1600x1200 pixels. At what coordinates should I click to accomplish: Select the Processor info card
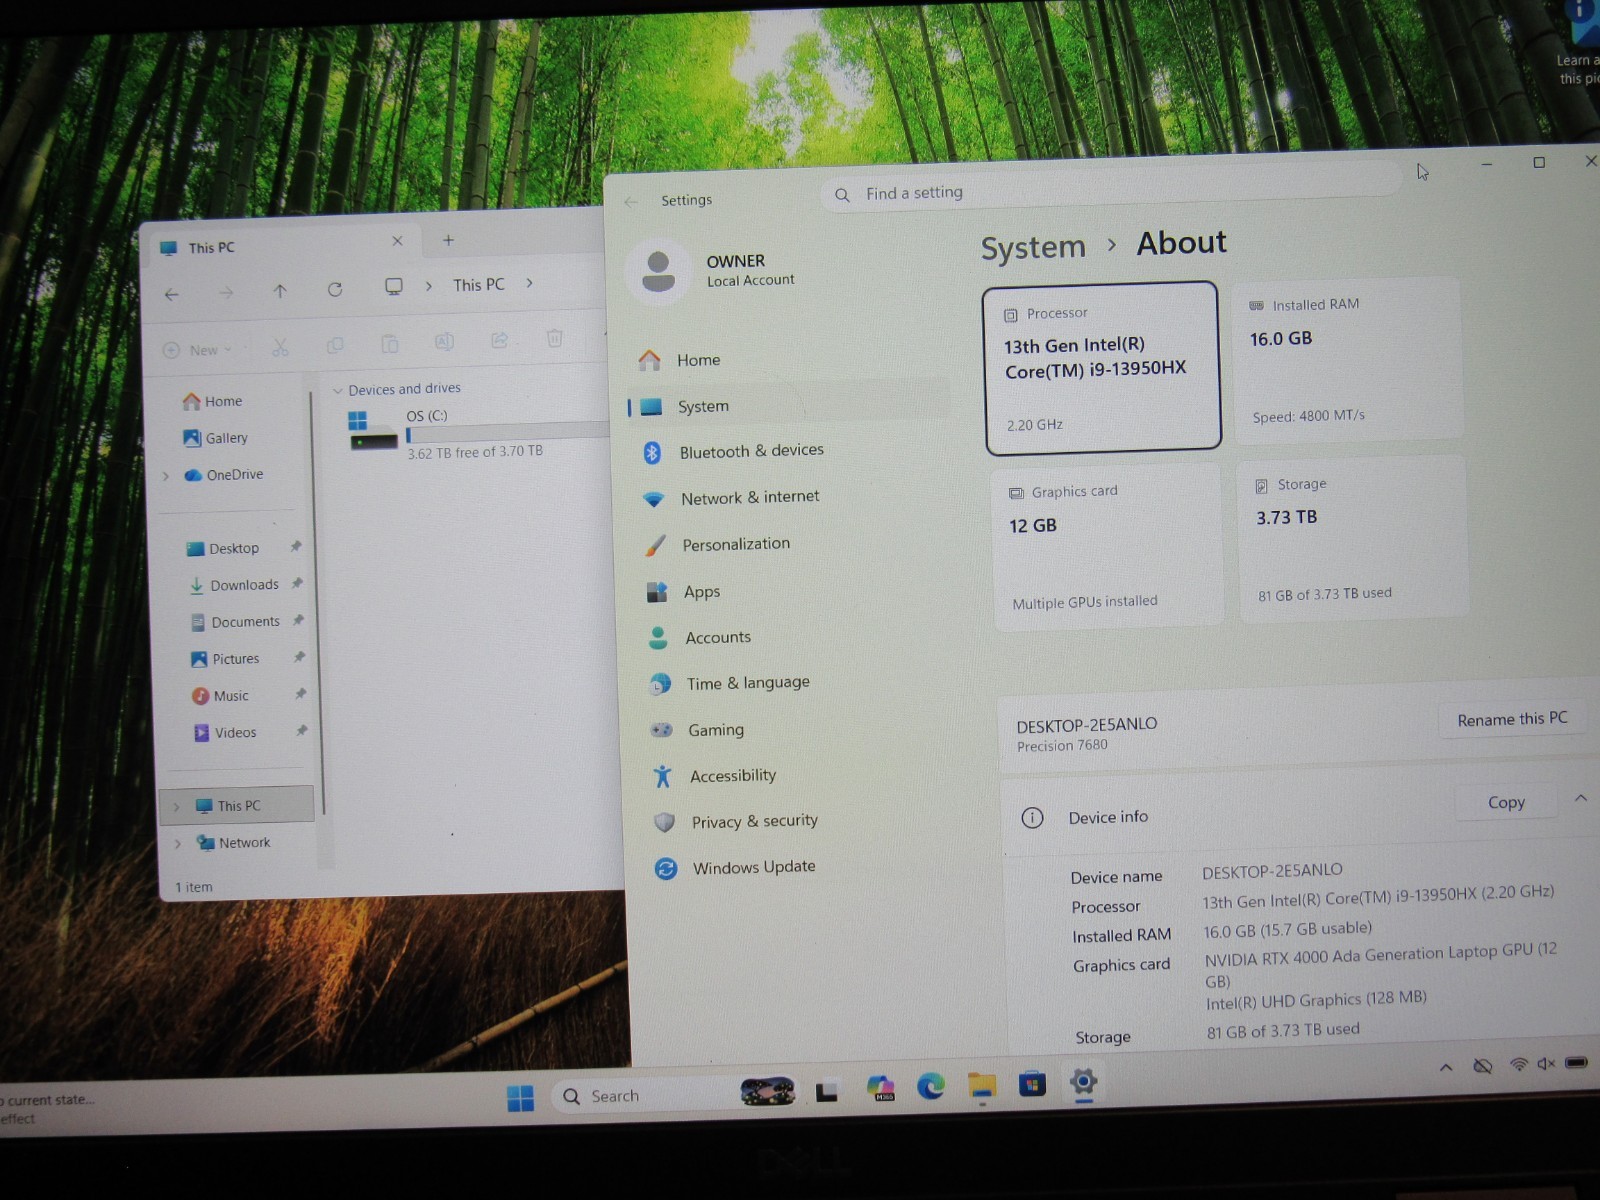tap(1102, 368)
